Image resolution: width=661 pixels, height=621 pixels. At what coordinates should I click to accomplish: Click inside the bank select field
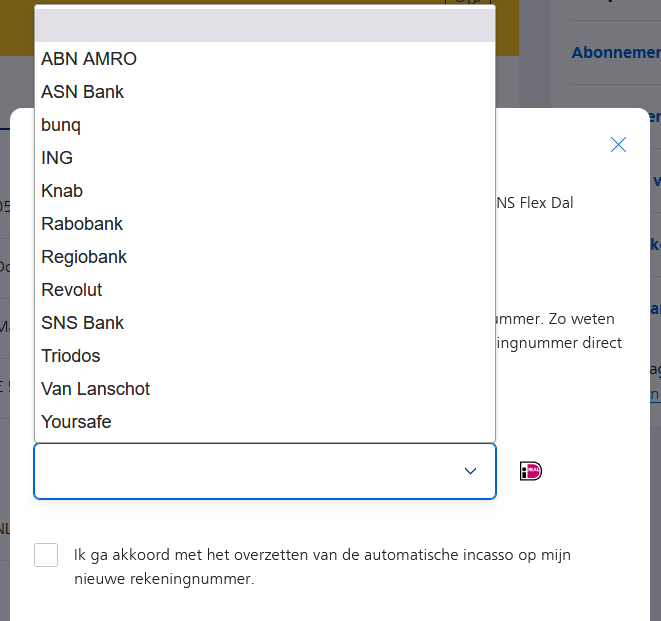point(240,471)
